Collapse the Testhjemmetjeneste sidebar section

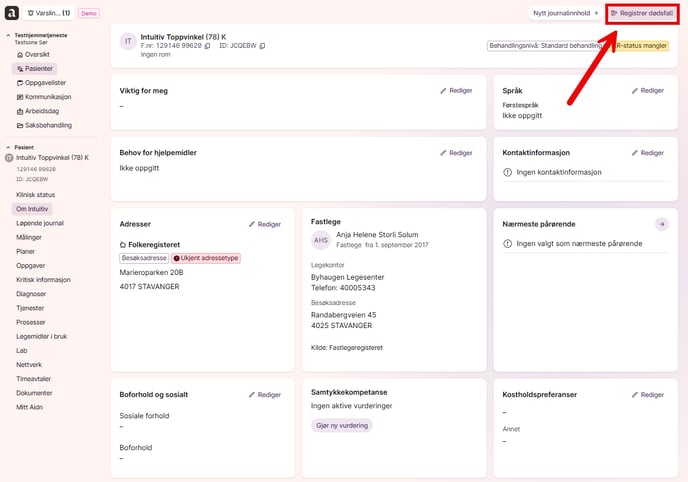point(8,35)
